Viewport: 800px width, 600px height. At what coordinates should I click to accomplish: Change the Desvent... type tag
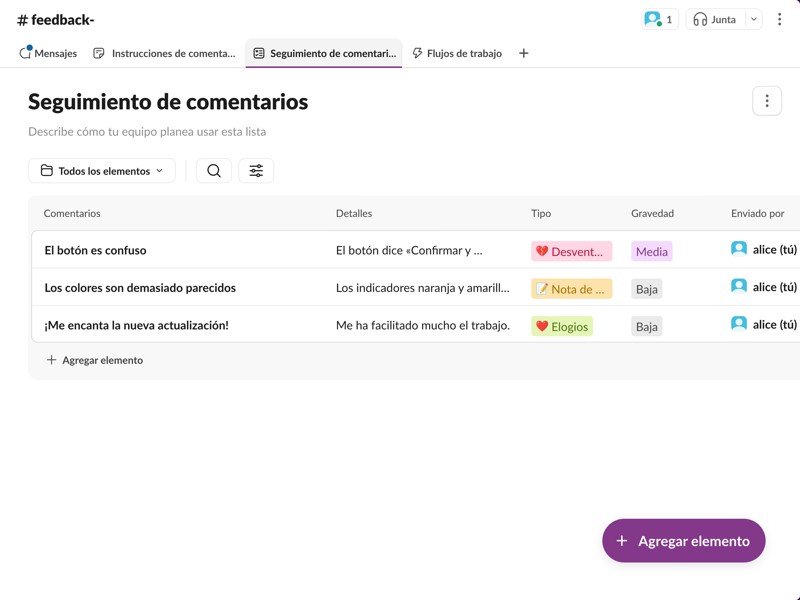(x=571, y=252)
